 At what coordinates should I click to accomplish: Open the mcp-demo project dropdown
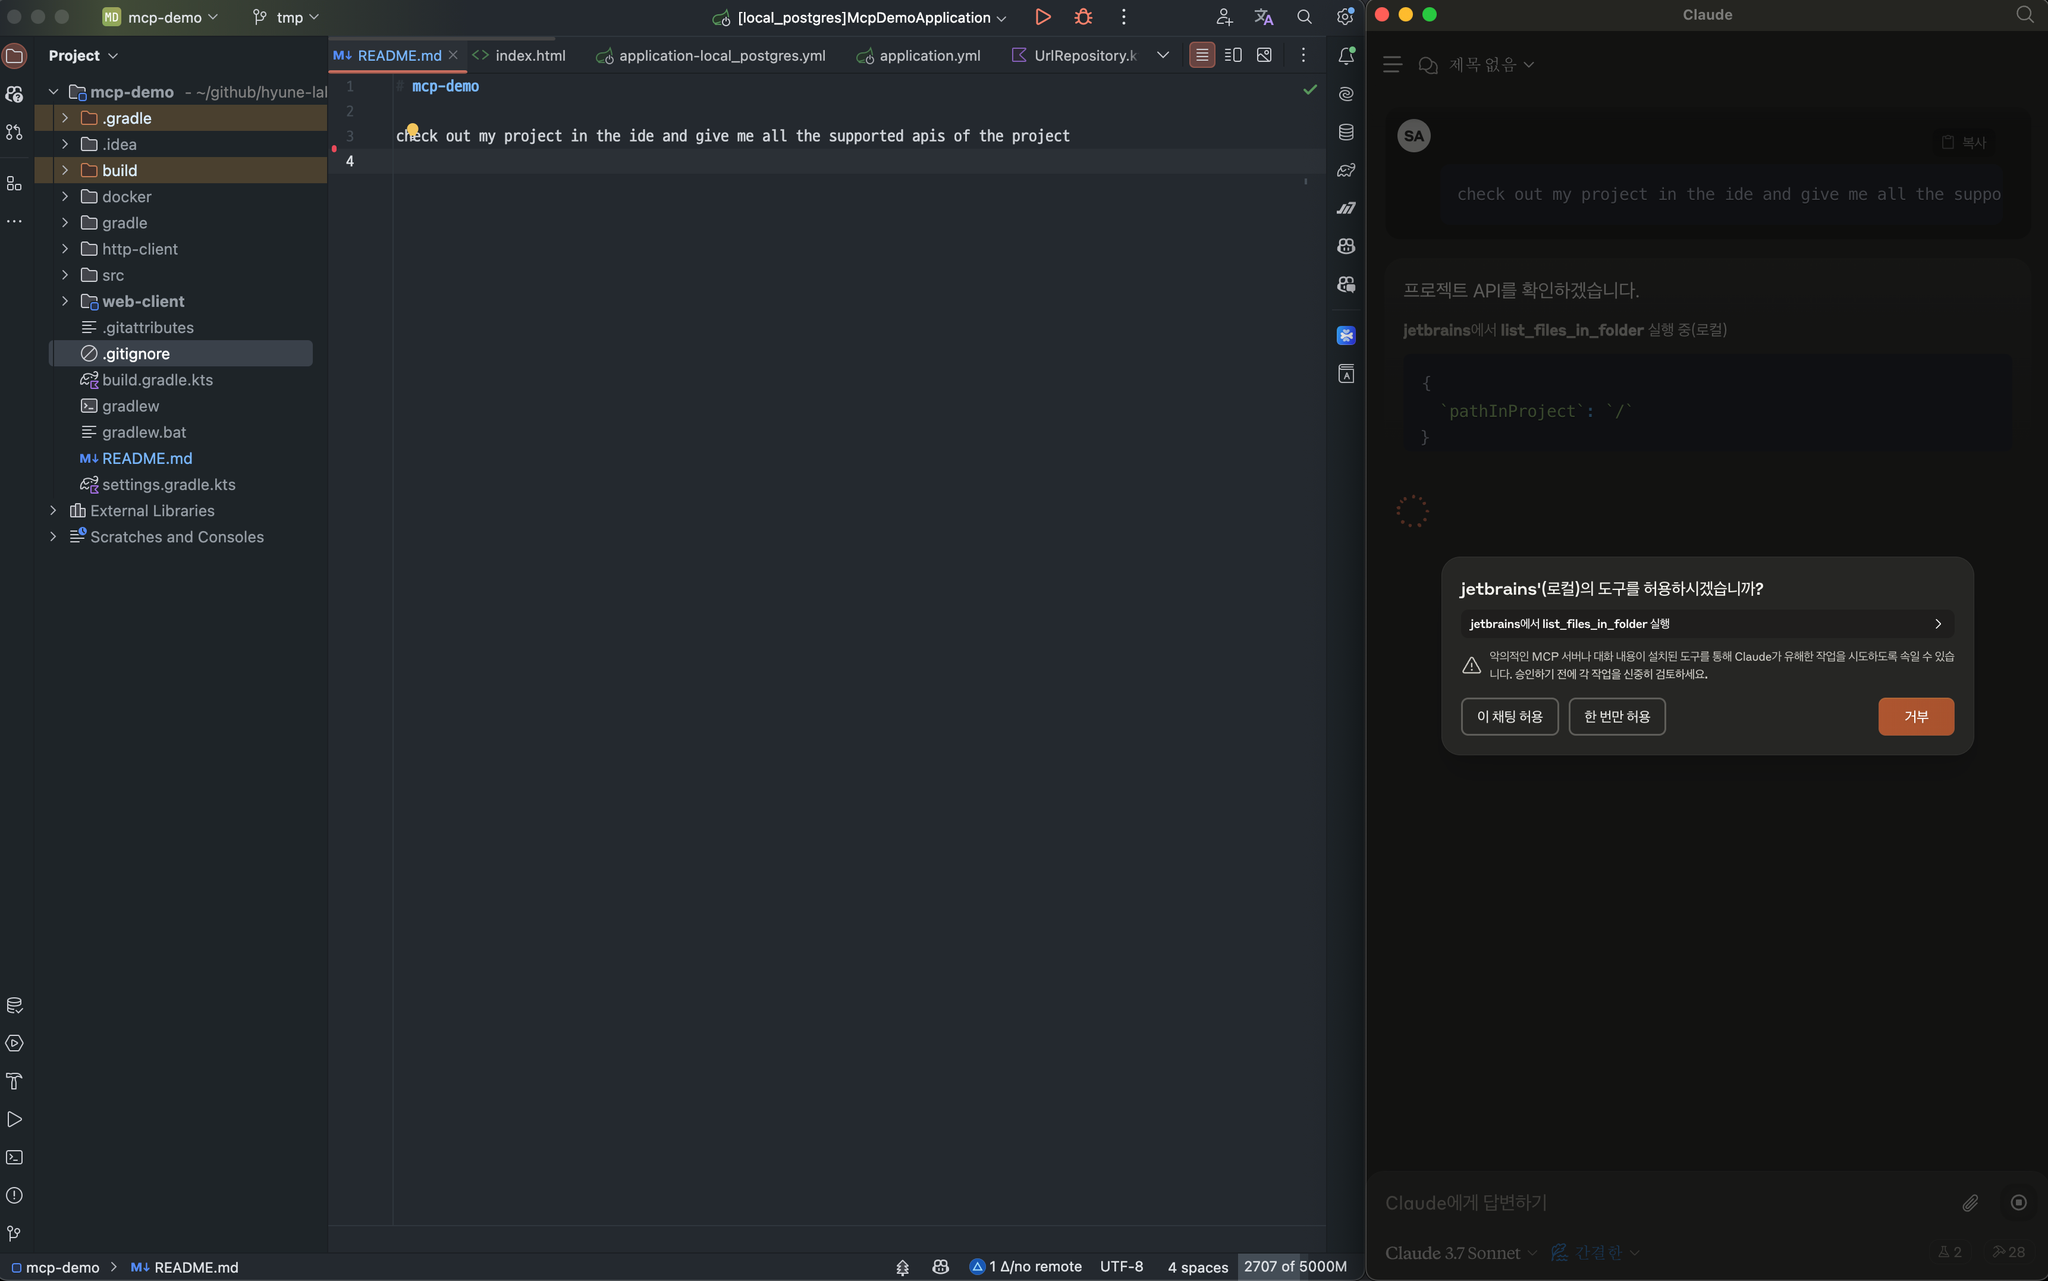pyautogui.click(x=160, y=17)
